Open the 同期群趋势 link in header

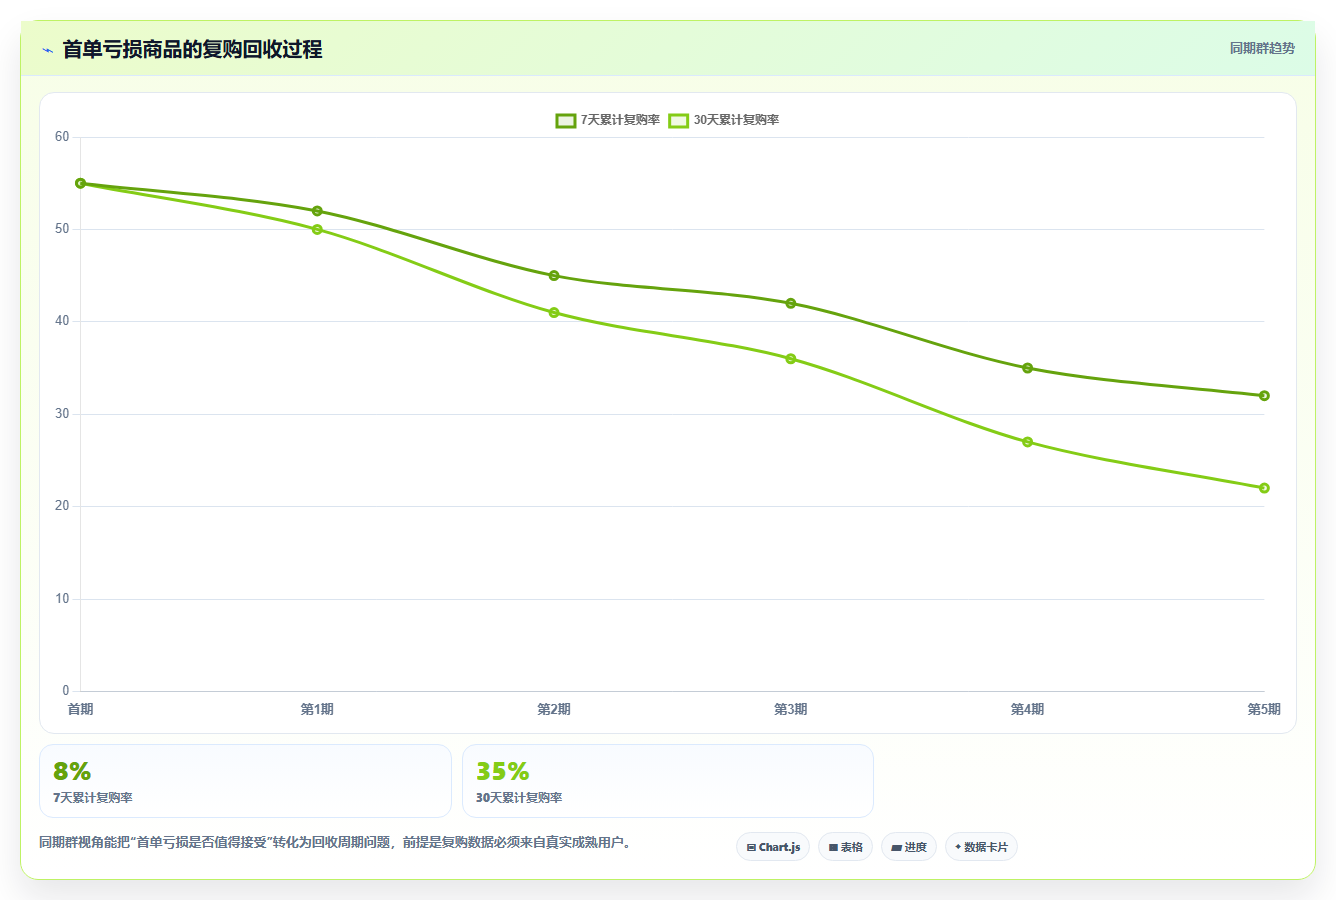point(1262,48)
